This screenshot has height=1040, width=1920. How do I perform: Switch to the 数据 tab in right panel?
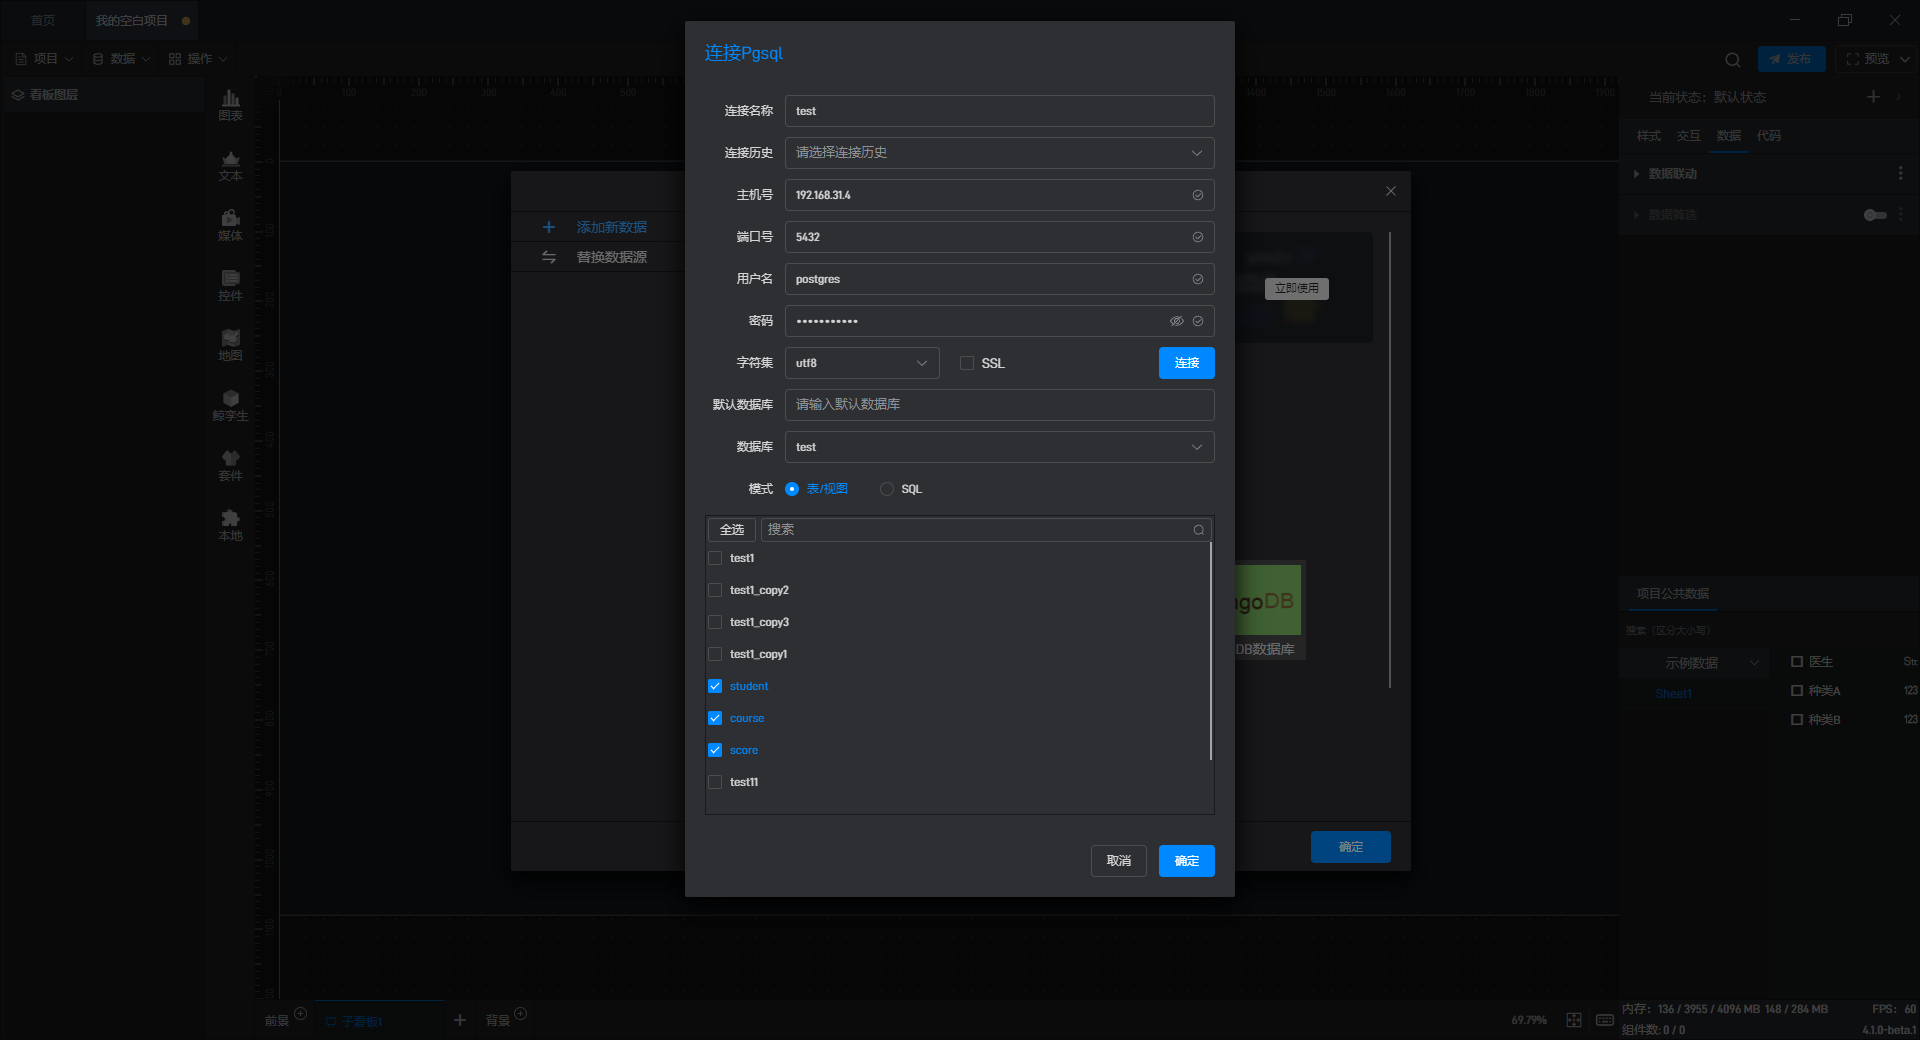pyautogui.click(x=1729, y=136)
